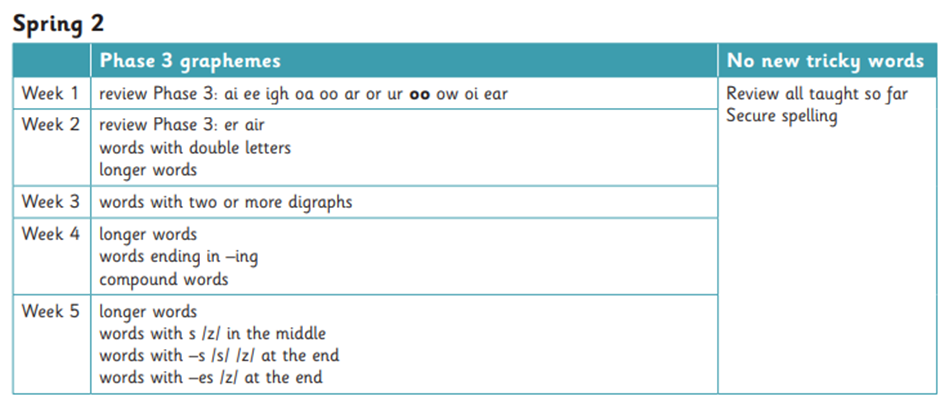This screenshot has width=940, height=401.
Task: Select the Week 2 row label
Action: 50,125
